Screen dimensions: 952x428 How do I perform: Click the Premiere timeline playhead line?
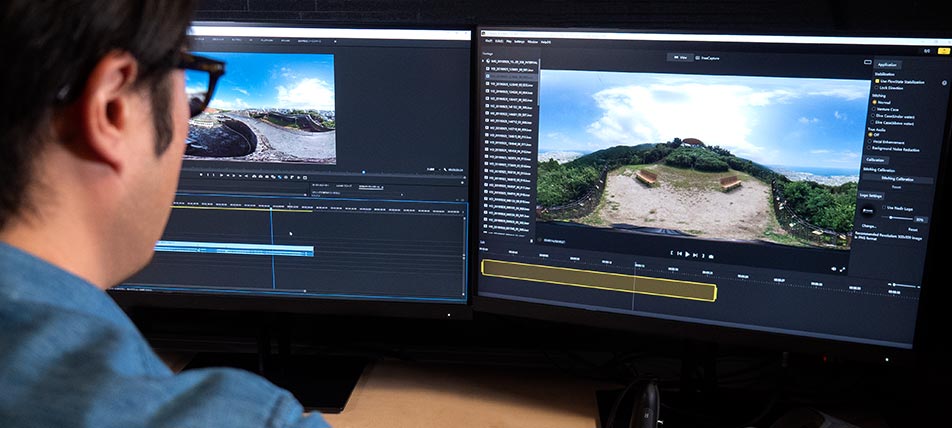(x=272, y=249)
